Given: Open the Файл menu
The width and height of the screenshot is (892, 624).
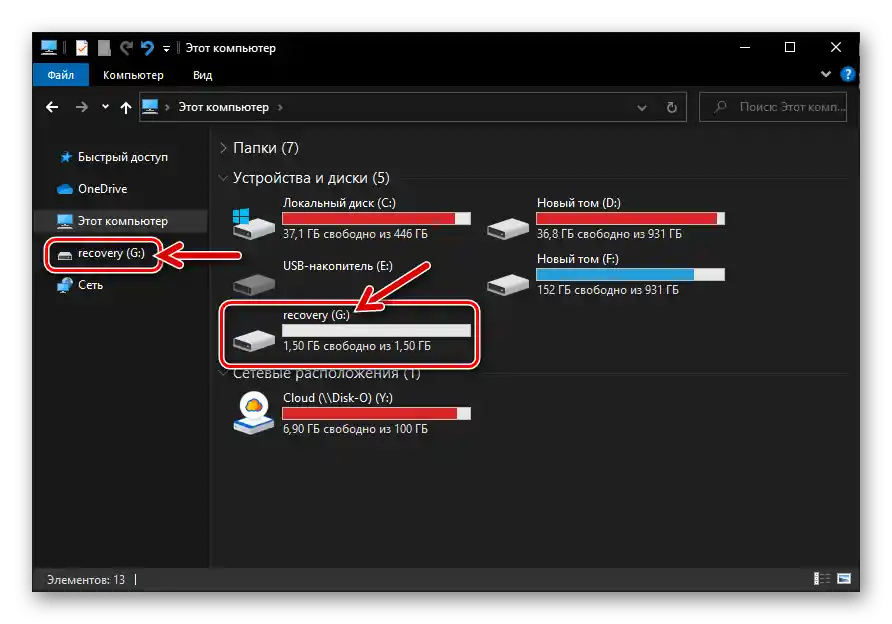Looking at the screenshot, I should point(60,74).
